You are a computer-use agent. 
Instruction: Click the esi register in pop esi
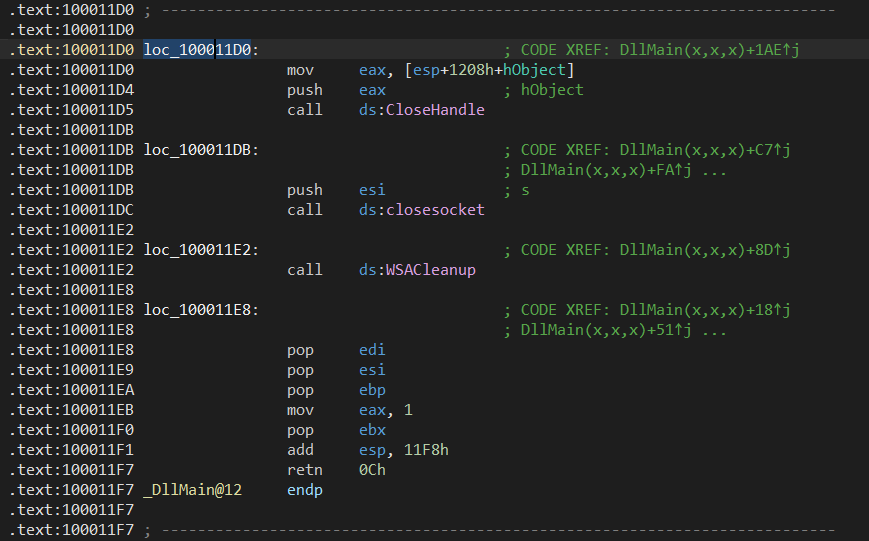(x=372, y=370)
